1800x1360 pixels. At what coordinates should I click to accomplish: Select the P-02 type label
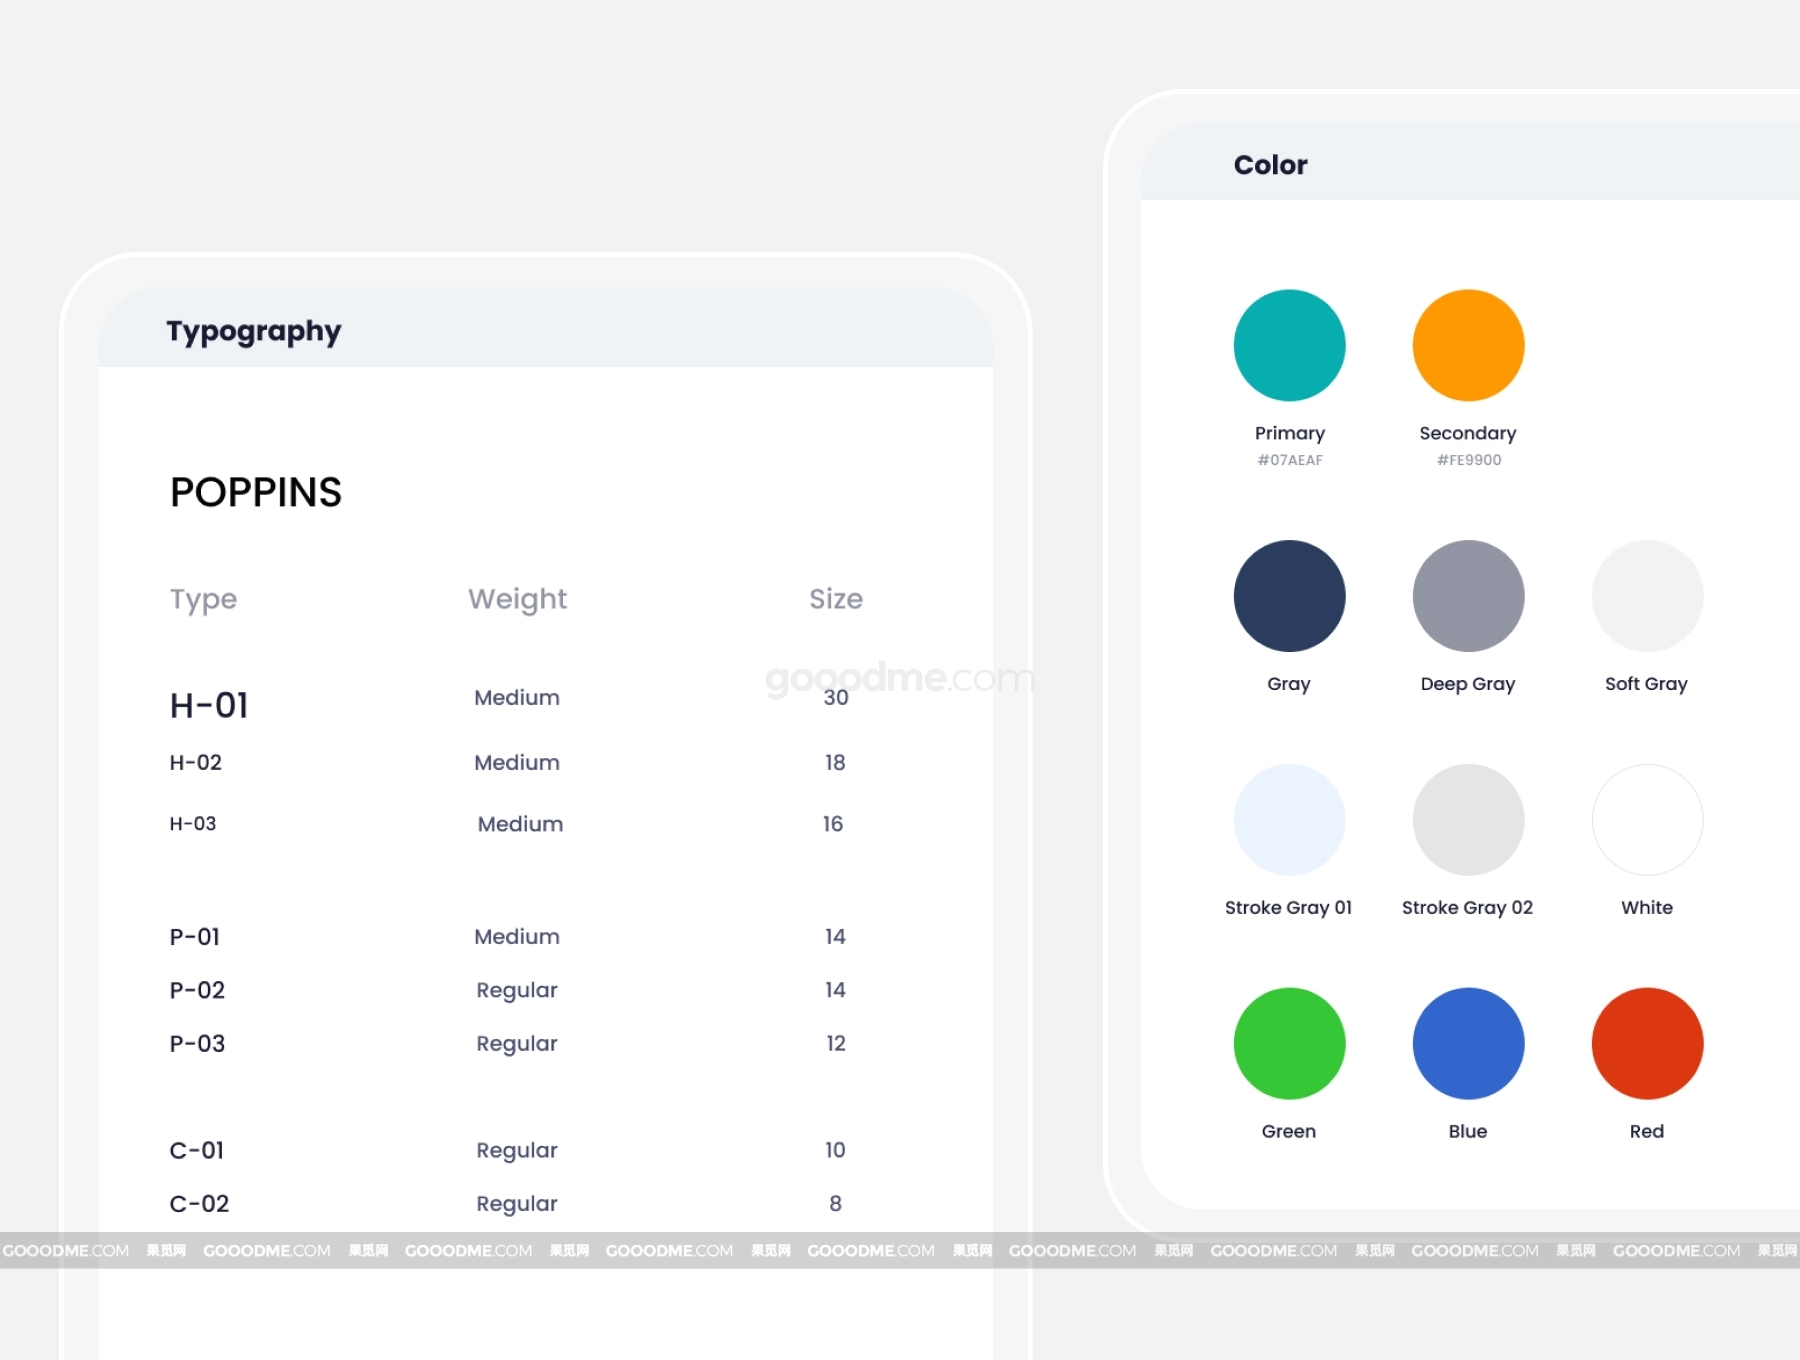click(197, 990)
